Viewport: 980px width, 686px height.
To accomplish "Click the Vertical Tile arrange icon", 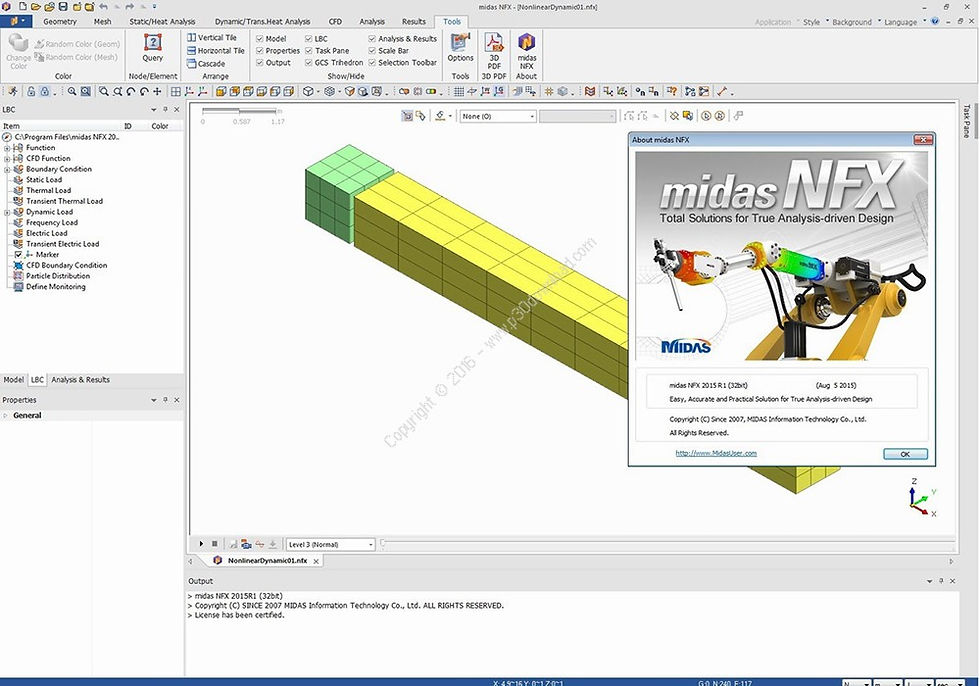I will 192,37.
